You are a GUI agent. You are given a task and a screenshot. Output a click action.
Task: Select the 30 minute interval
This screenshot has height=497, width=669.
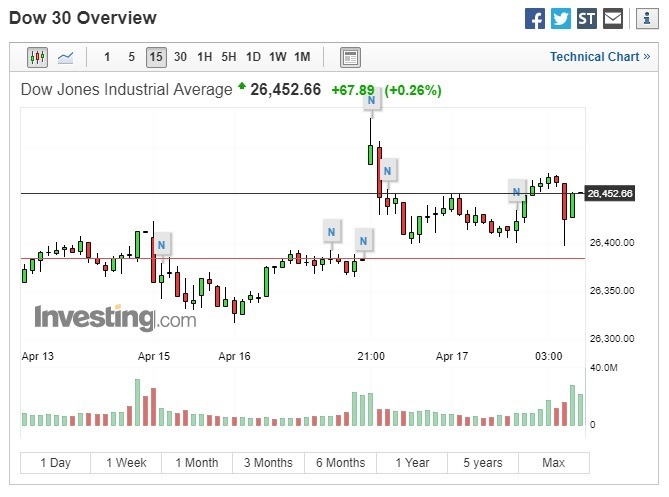180,57
